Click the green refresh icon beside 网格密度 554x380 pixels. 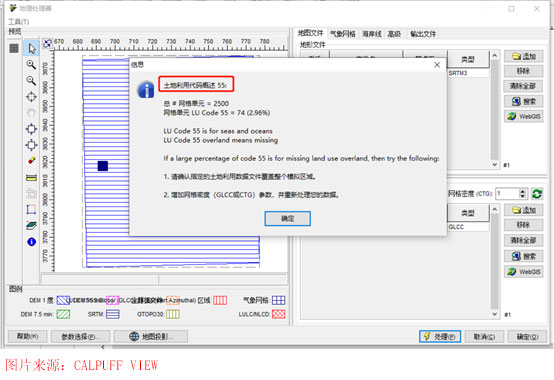click(537, 194)
